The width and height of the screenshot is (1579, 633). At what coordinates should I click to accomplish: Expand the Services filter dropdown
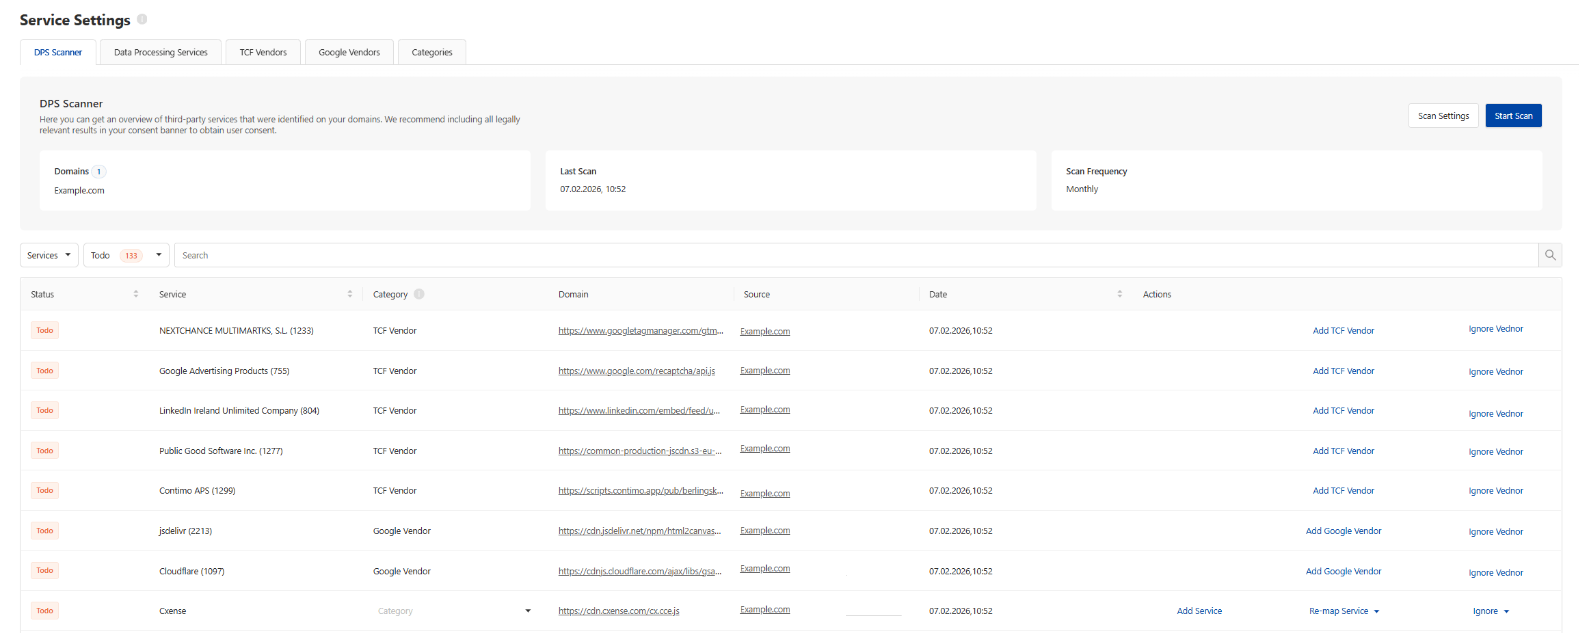click(x=49, y=255)
